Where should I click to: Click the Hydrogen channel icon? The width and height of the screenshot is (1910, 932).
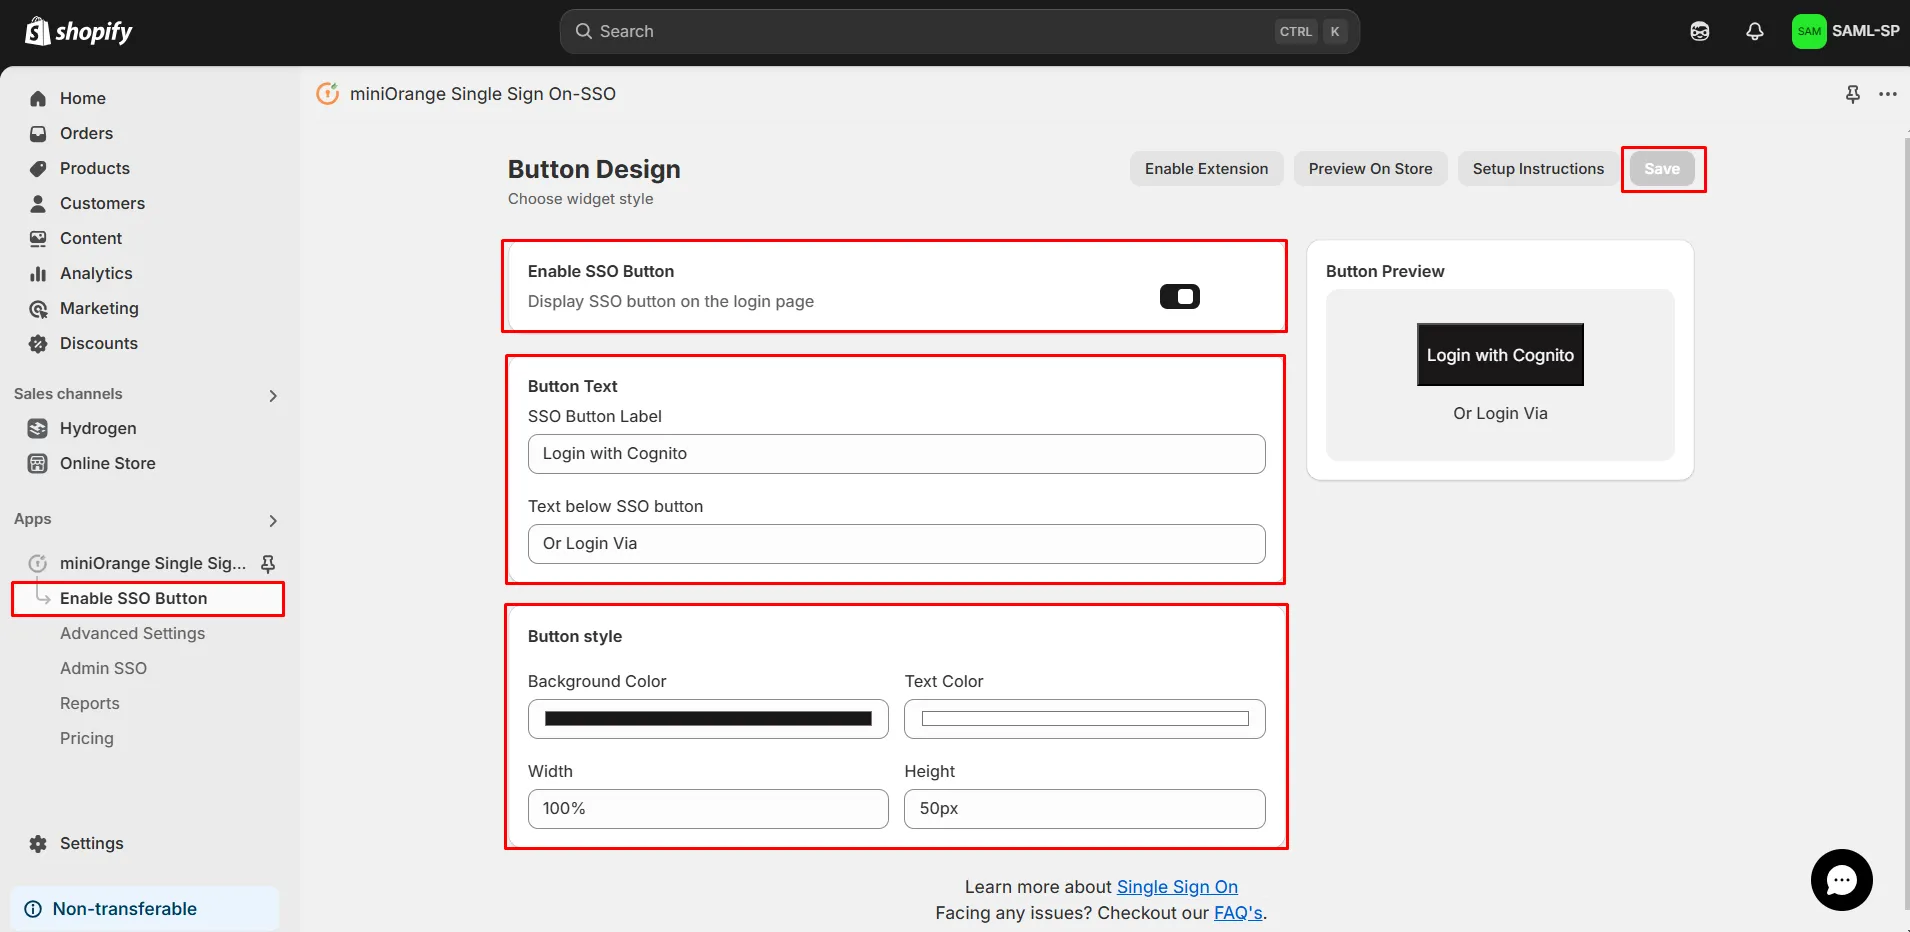pos(38,428)
